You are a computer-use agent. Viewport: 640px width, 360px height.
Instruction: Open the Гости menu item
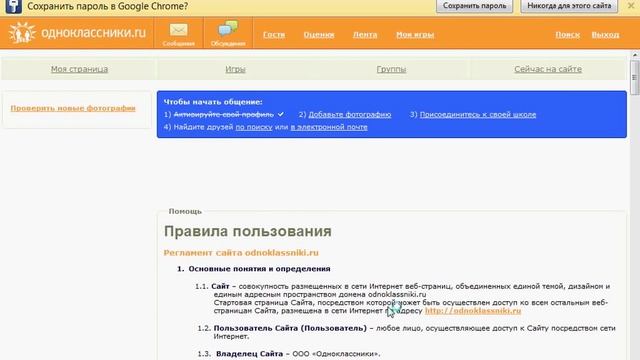pyautogui.click(x=274, y=35)
